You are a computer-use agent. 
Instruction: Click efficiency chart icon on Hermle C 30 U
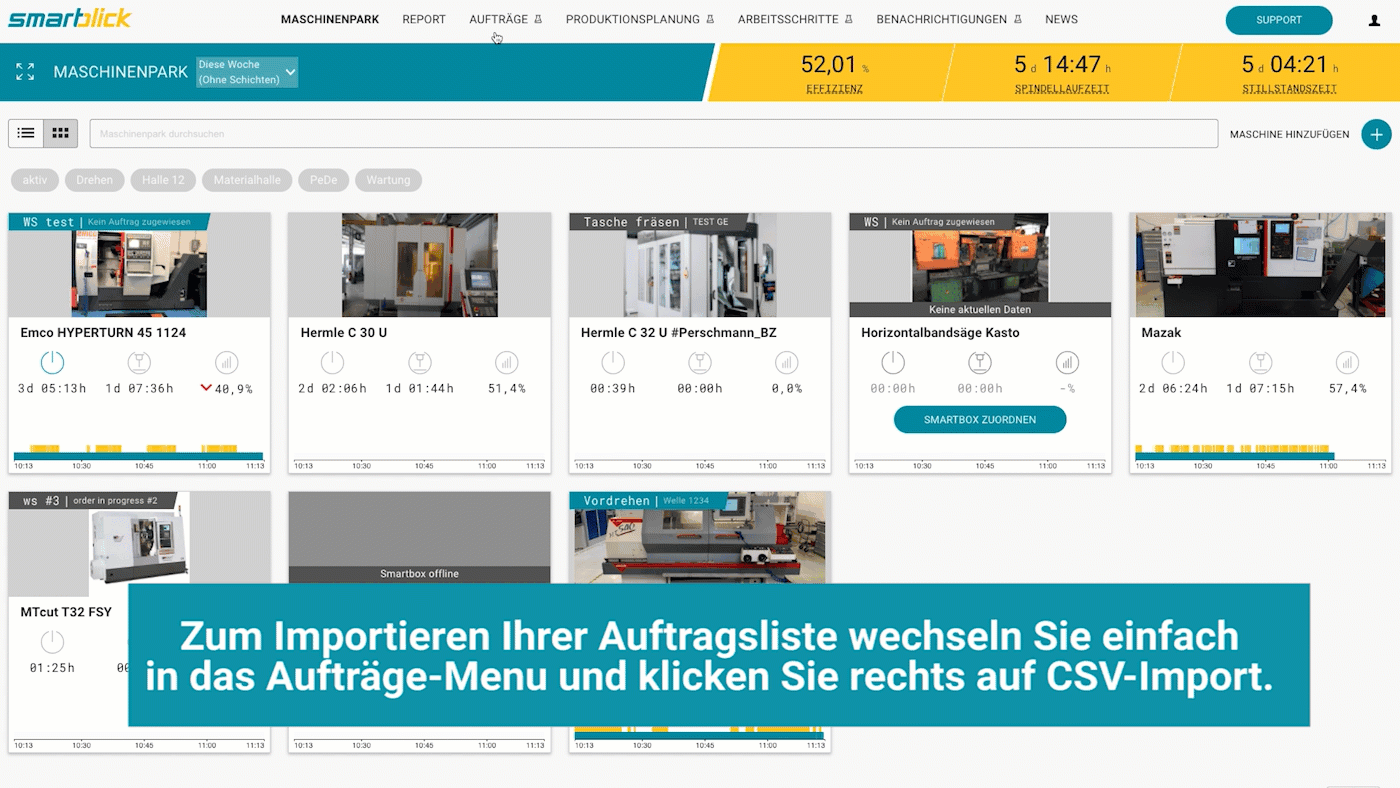click(x=507, y=363)
